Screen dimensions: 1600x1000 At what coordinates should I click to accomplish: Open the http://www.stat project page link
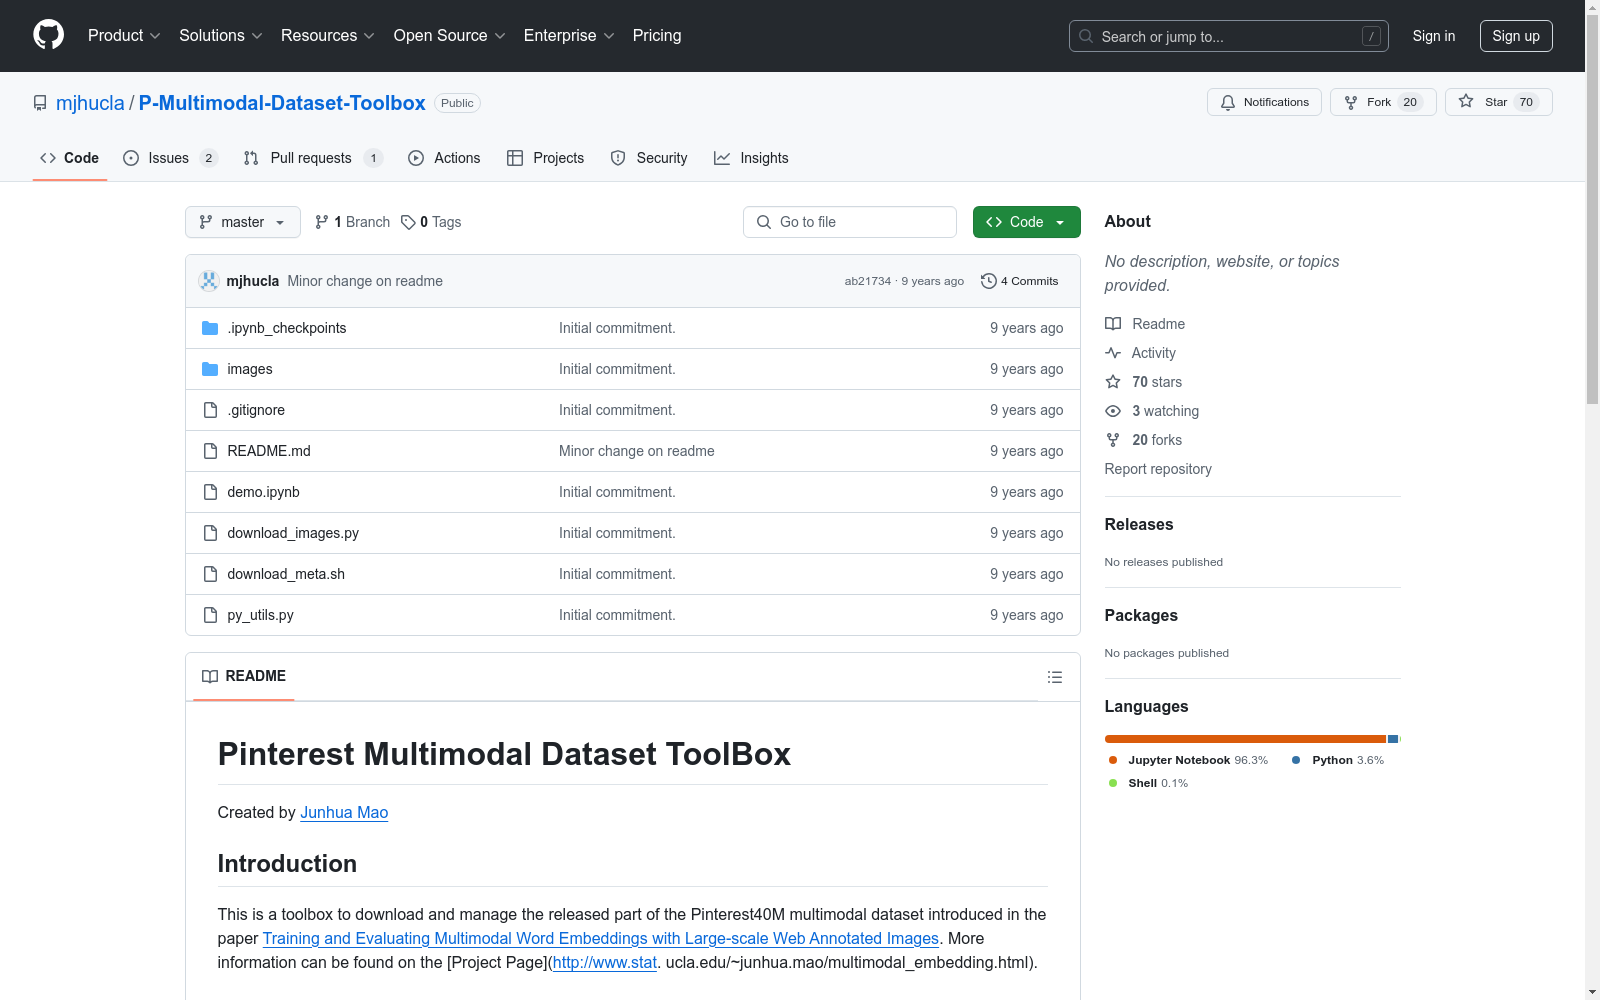click(605, 963)
